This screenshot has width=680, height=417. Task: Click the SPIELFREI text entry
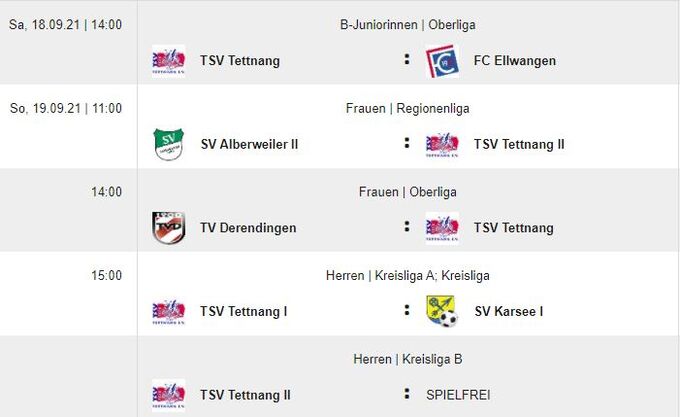coord(458,395)
